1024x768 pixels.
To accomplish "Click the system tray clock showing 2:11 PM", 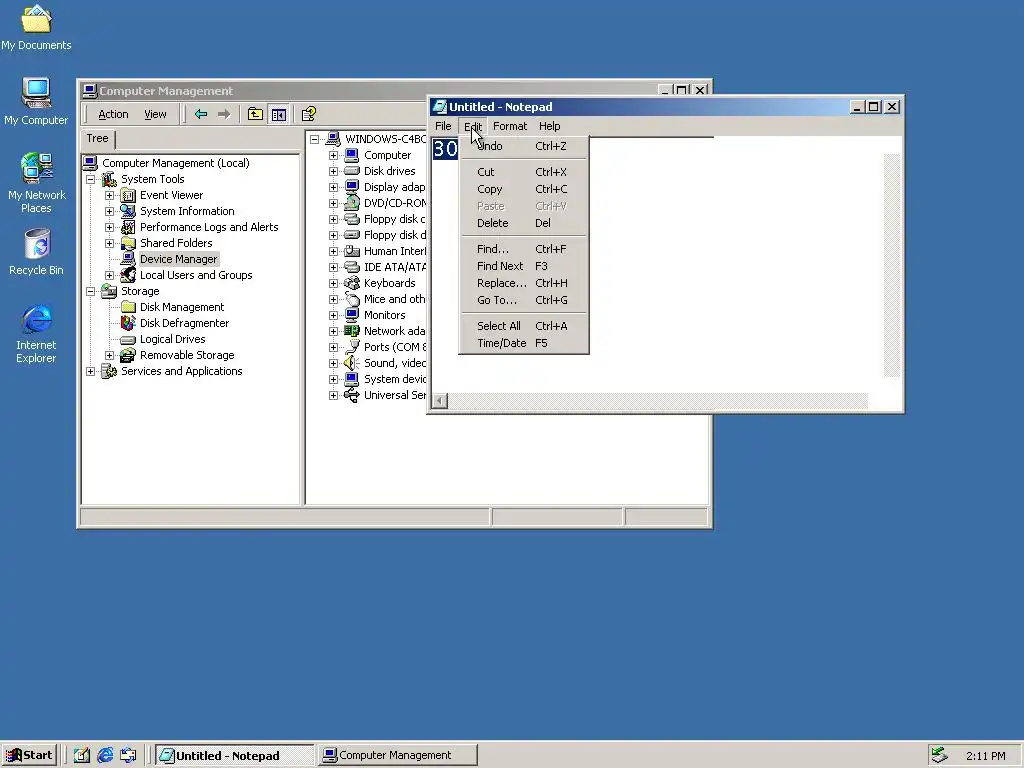I will point(985,756).
